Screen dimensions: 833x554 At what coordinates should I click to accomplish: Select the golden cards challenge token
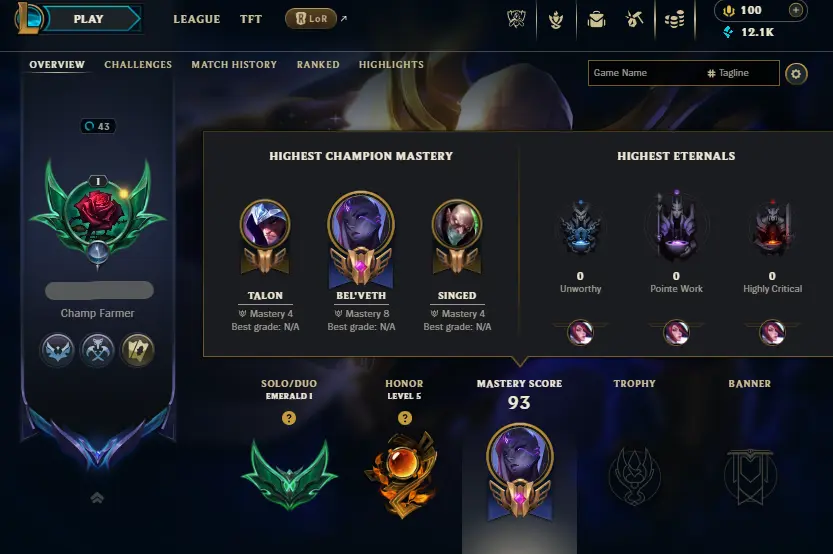(x=137, y=350)
